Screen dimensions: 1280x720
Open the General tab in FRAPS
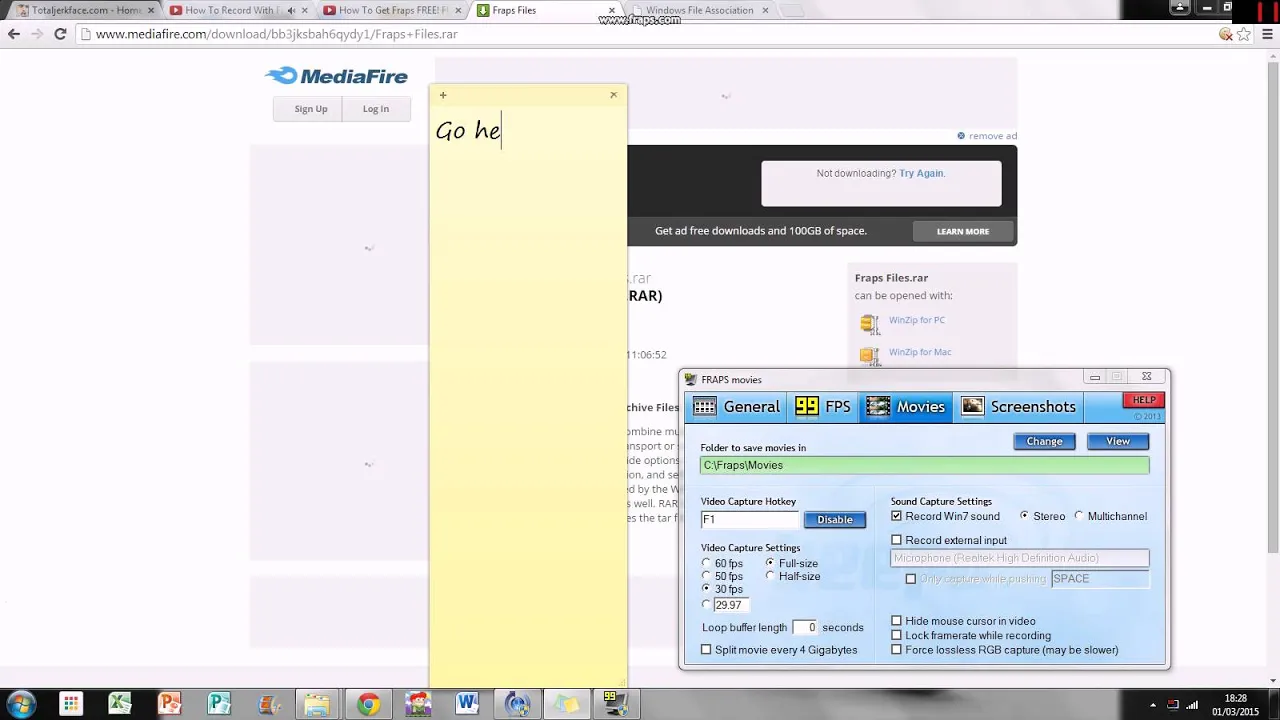tap(736, 407)
